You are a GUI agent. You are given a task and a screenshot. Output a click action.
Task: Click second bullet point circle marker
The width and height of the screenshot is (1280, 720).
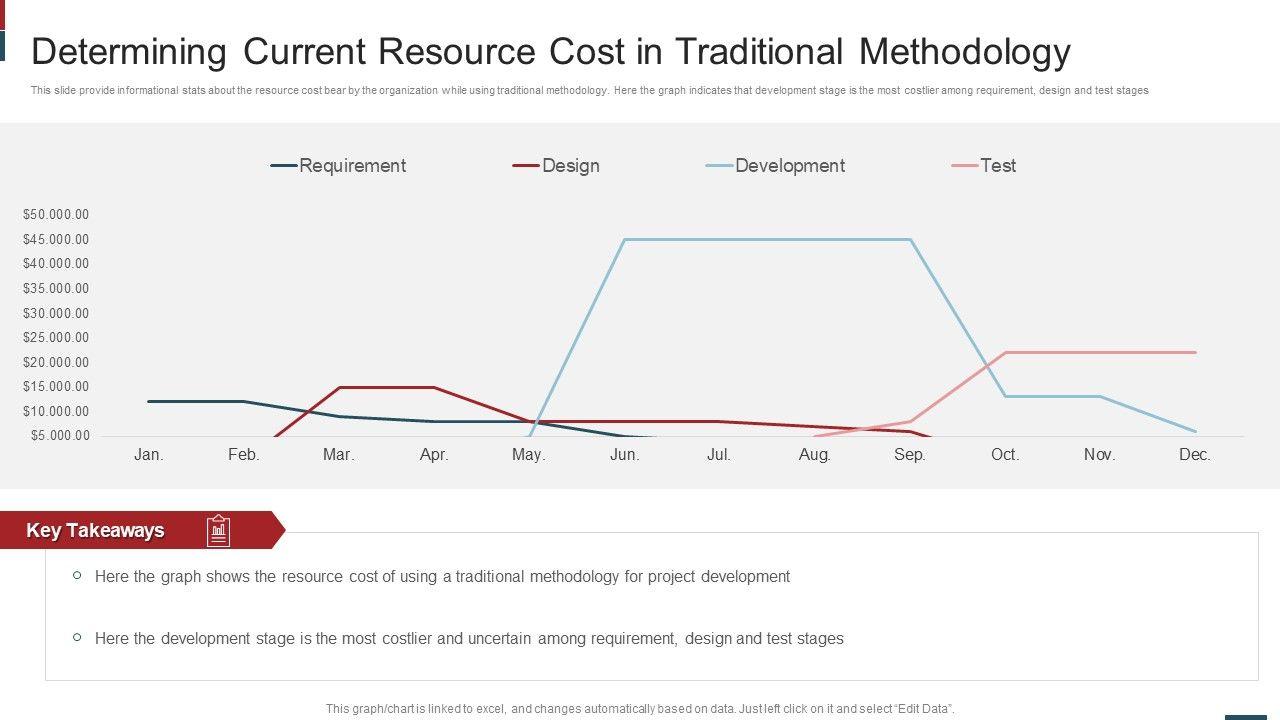click(77, 638)
